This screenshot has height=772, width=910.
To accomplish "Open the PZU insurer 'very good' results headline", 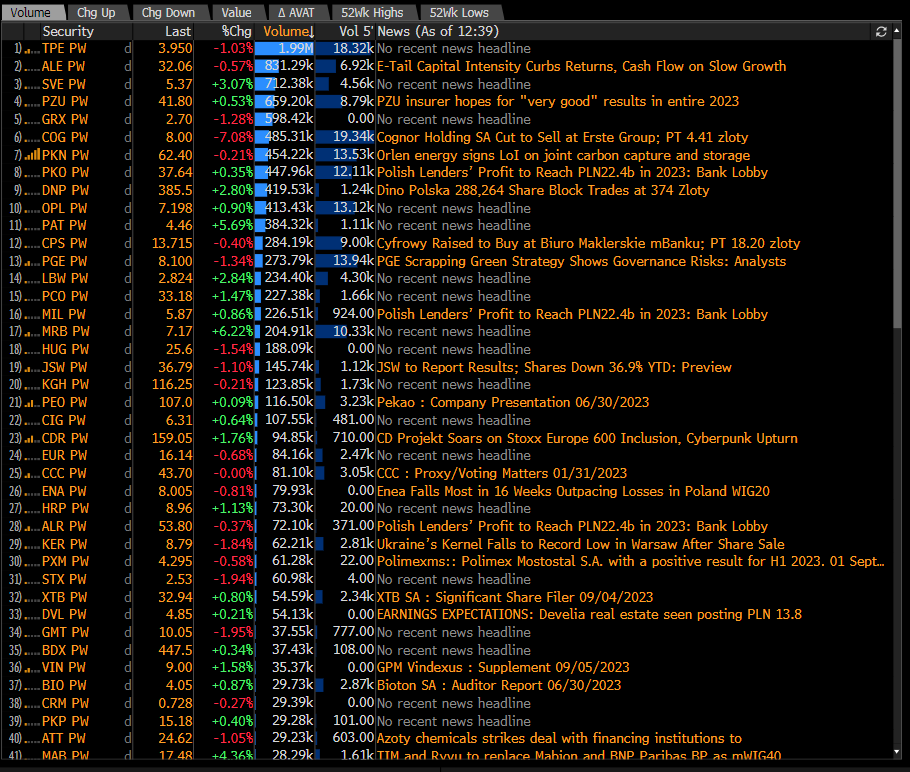I will pyautogui.click(x=558, y=102).
